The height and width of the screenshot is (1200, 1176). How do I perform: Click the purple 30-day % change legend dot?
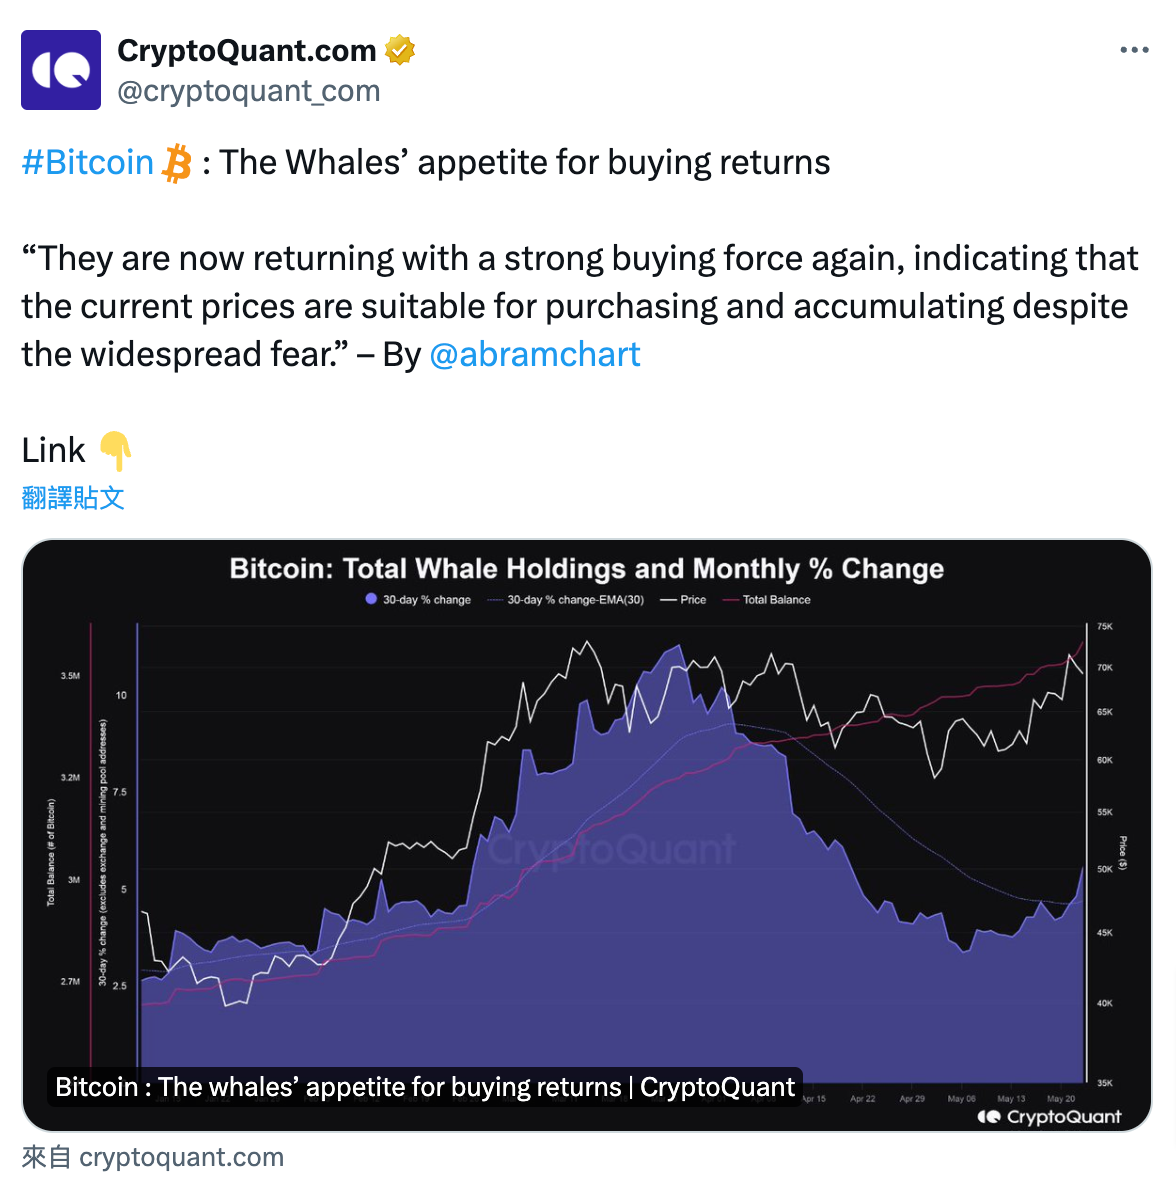point(371,599)
